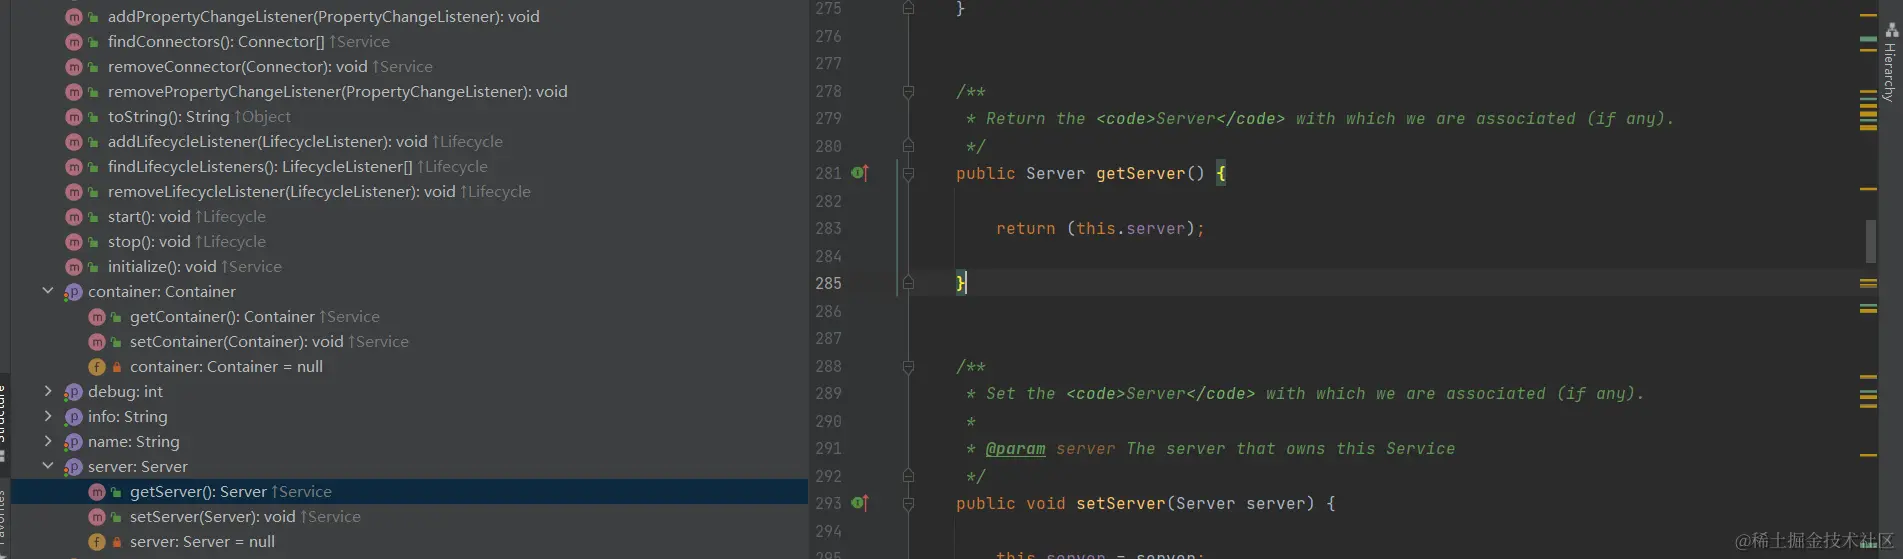Expand the debug: int property node
The height and width of the screenshot is (559, 1903).
coord(47,391)
